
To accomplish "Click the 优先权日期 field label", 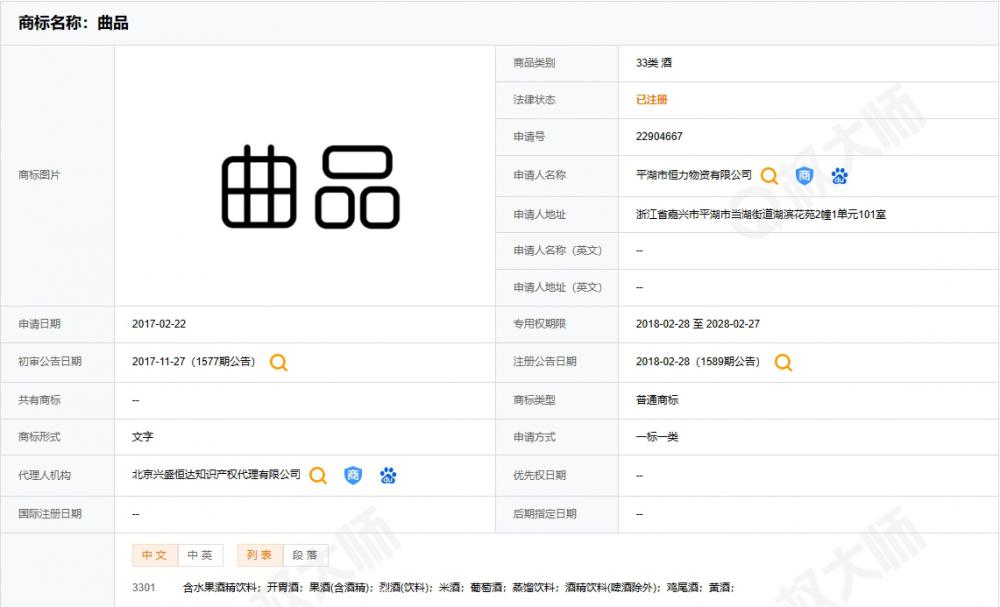I will point(540,475).
